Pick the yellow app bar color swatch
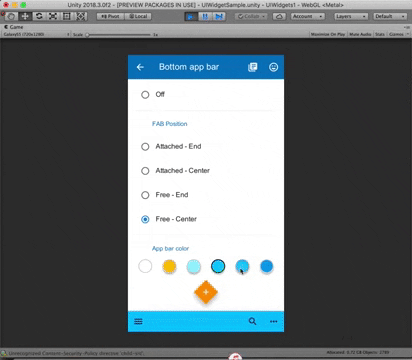Screen dimensions: 412x360 169,266
